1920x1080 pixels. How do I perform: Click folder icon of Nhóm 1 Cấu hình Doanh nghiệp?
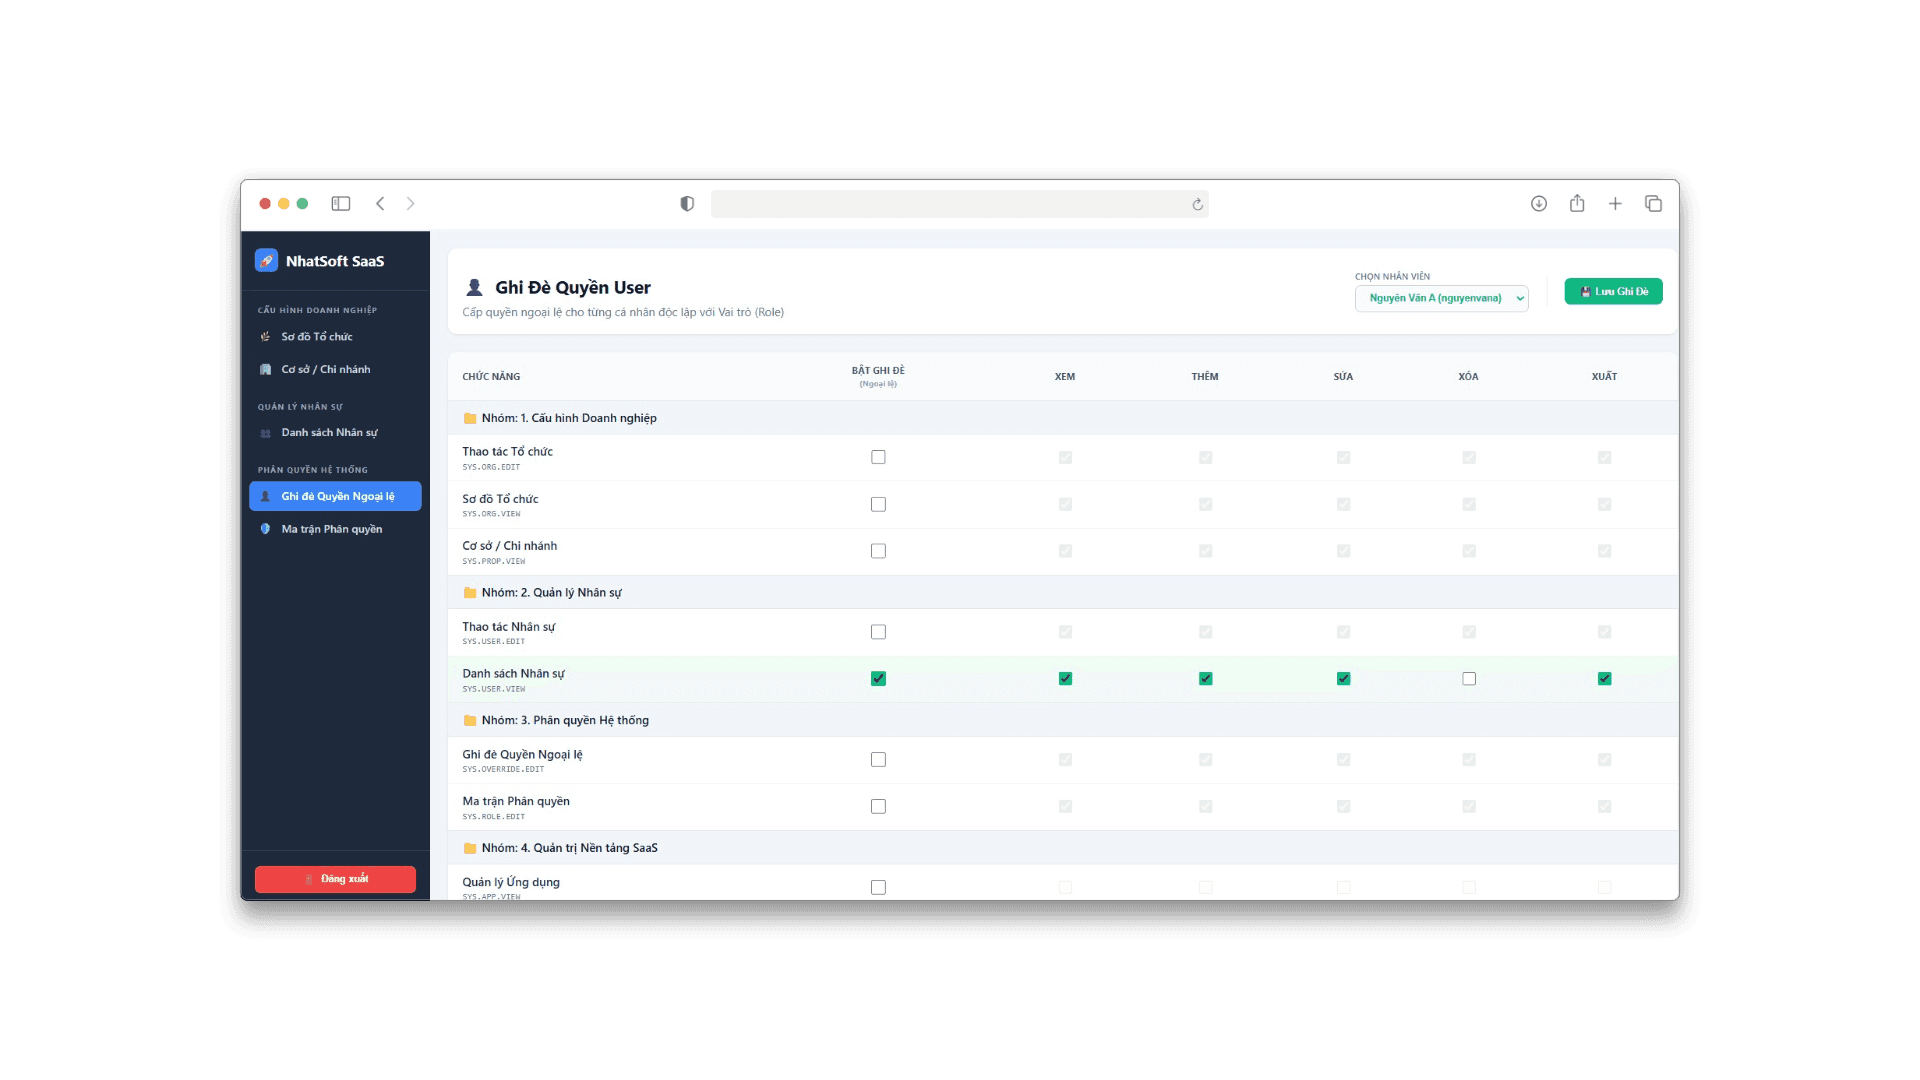click(x=470, y=419)
